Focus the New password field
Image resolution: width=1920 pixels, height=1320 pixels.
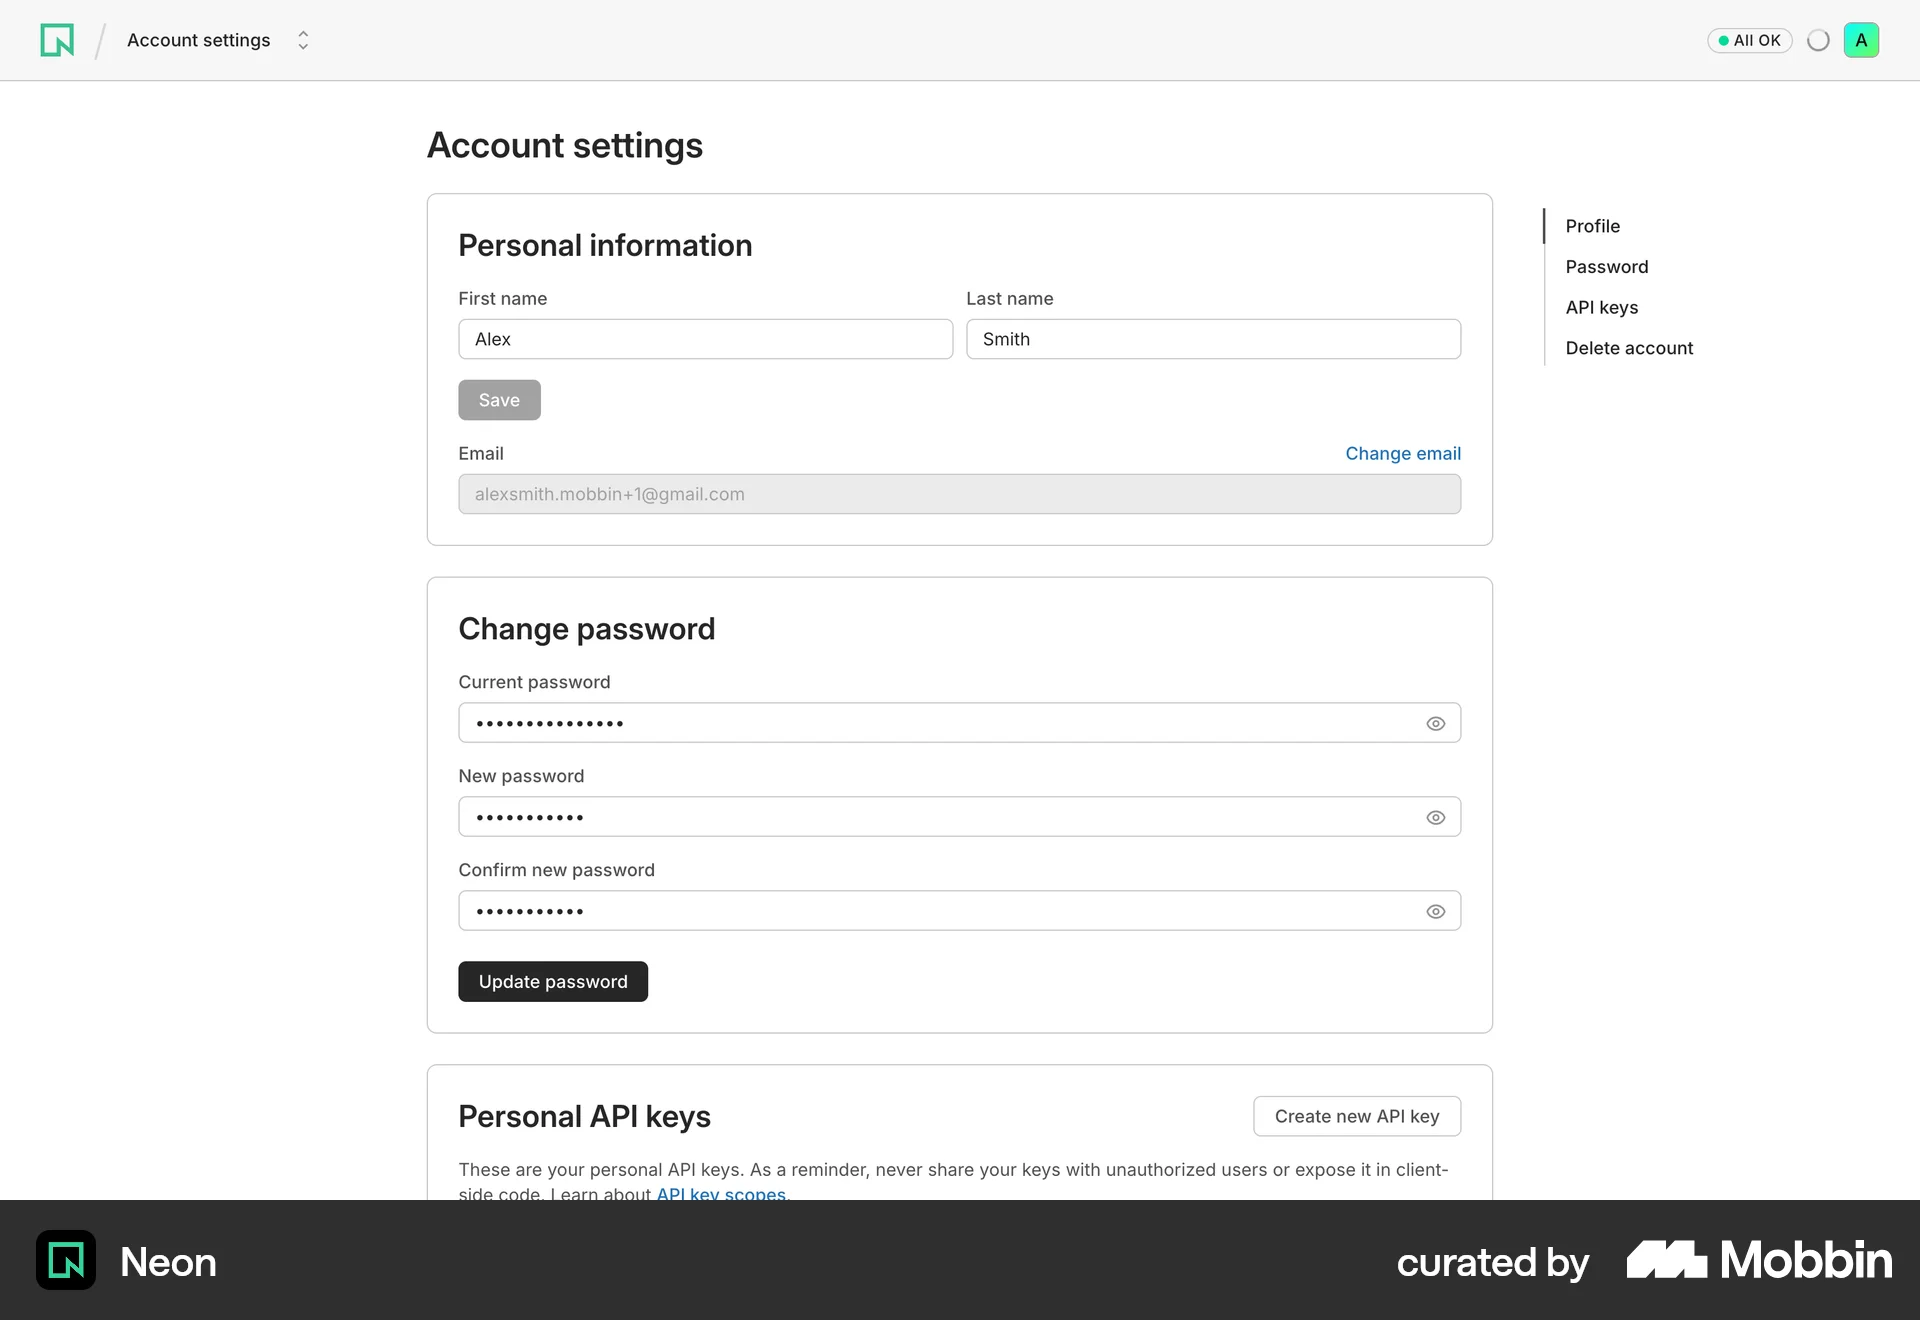coord(959,817)
